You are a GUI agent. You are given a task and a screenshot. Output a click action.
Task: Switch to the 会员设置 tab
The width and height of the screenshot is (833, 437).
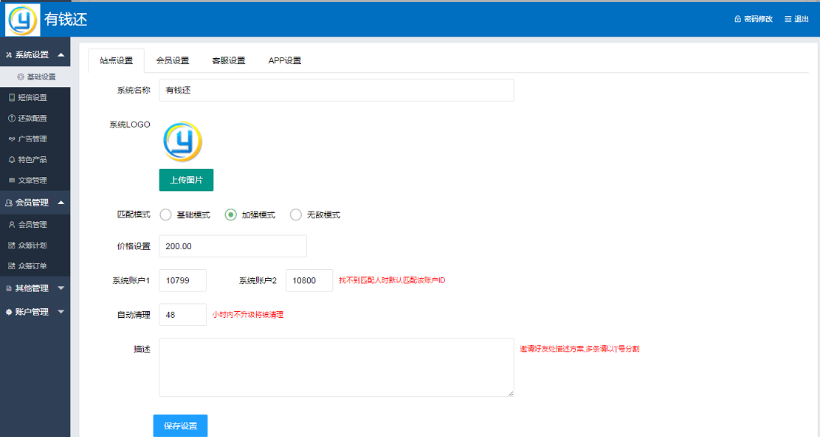tap(173, 61)
